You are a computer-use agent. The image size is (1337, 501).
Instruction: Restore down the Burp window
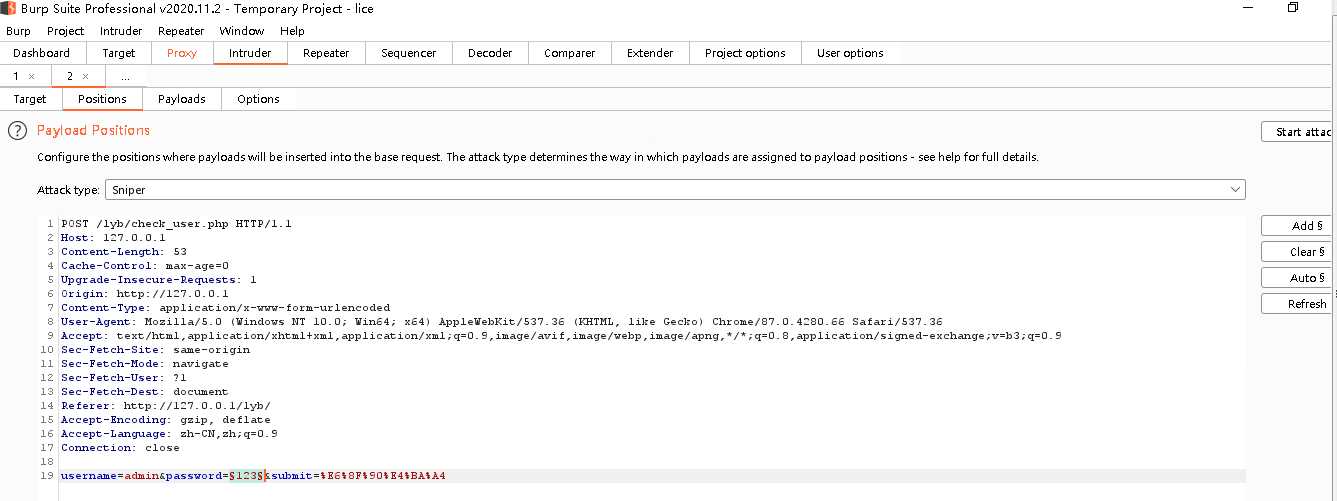click(1293, 8)
